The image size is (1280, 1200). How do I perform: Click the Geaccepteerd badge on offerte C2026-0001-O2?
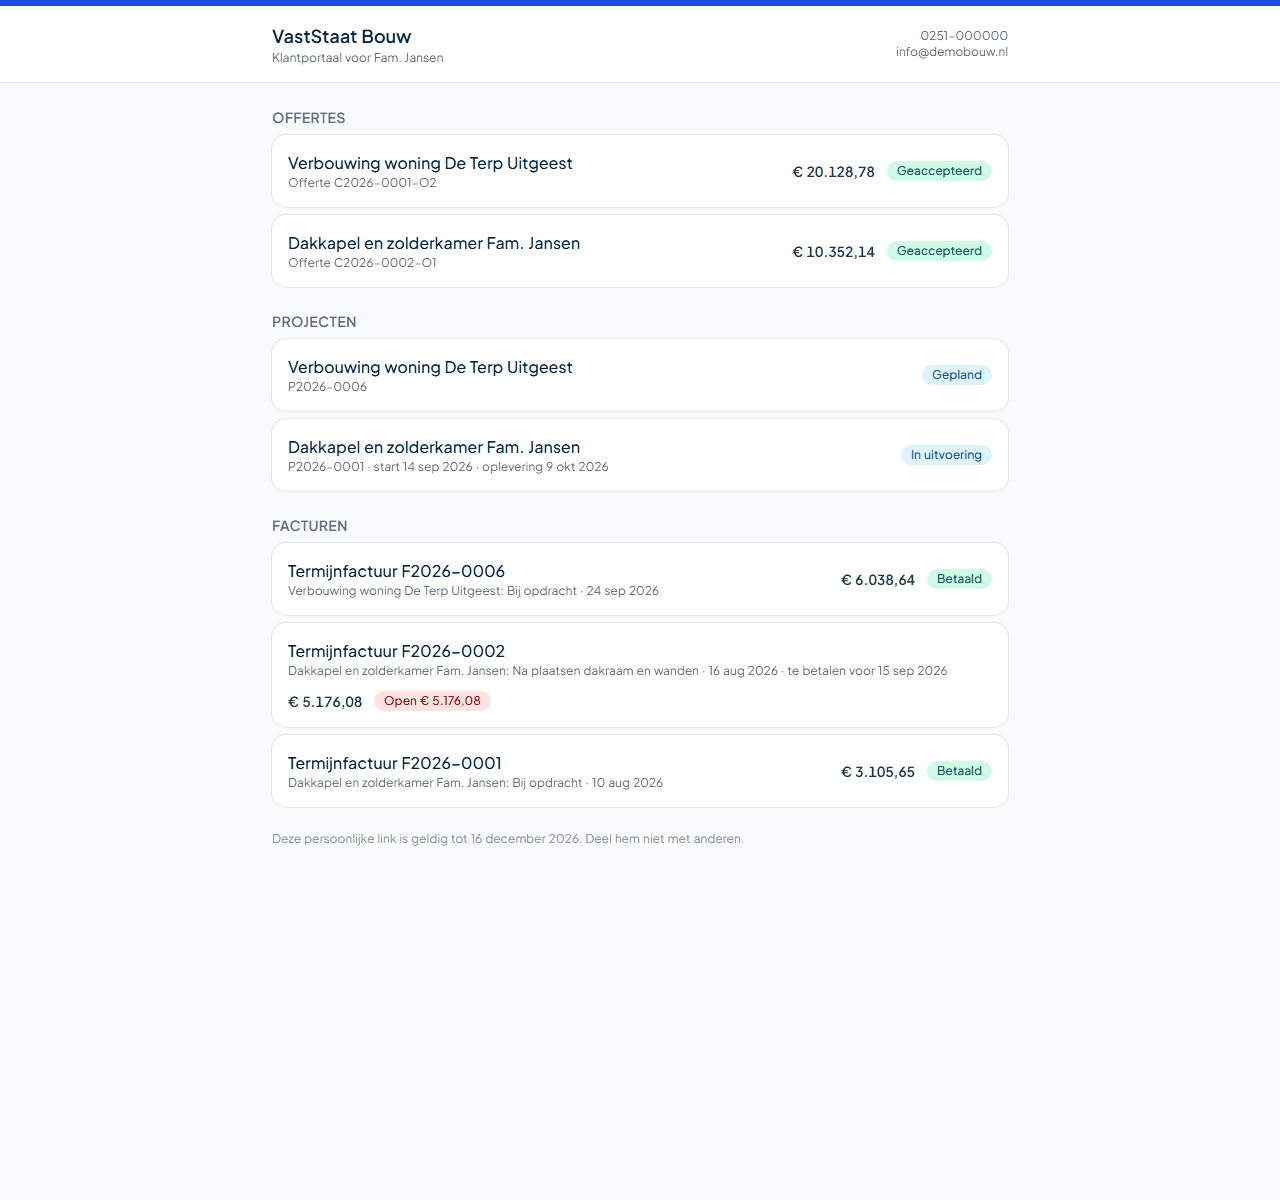point(939,171)
